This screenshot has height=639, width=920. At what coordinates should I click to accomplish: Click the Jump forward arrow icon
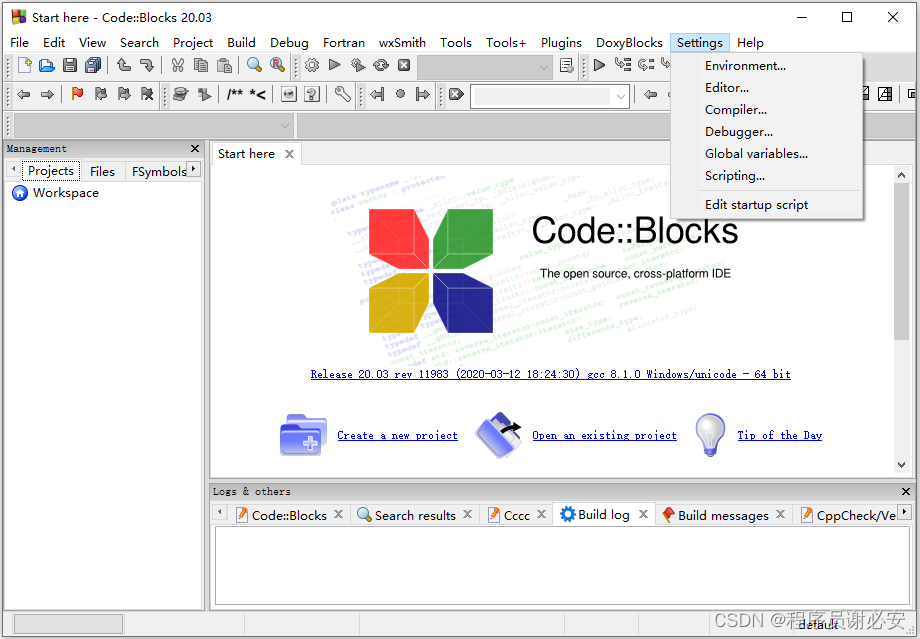tap(47, 94)
